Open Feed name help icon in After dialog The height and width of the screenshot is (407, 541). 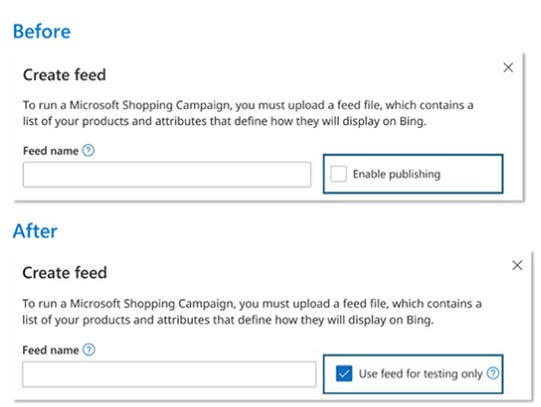[89, 350]
